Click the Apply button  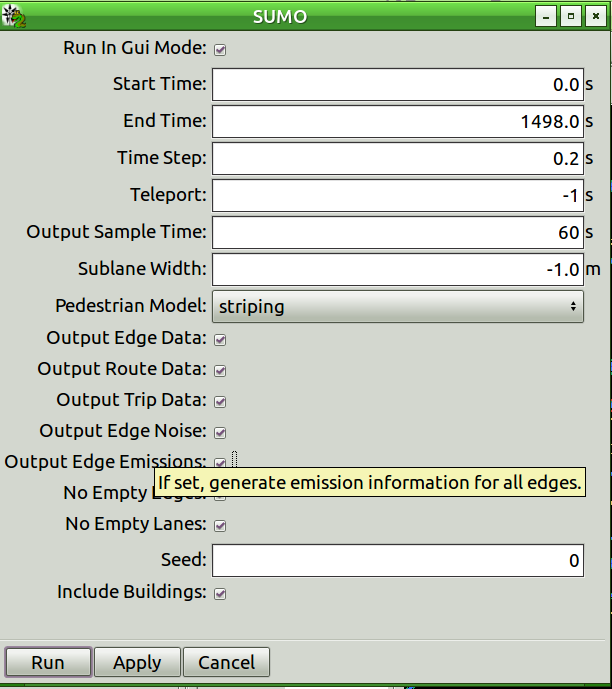coord(137,663)
